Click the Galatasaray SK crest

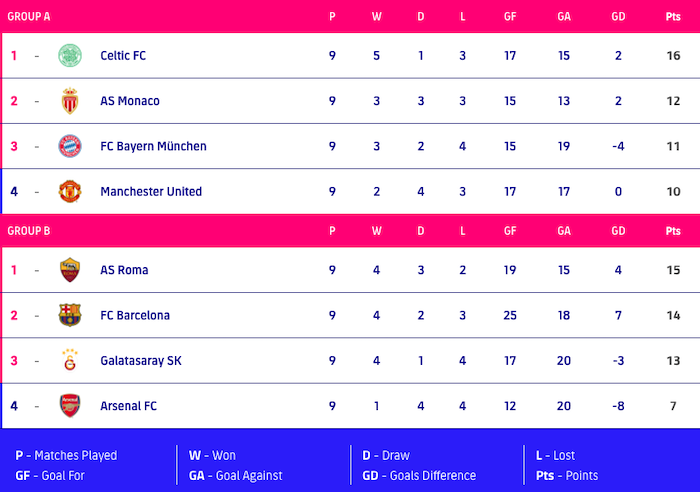(70, 360)
